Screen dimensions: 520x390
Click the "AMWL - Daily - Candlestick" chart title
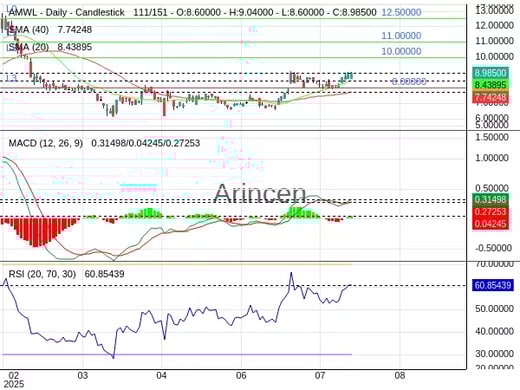(66, 13)
